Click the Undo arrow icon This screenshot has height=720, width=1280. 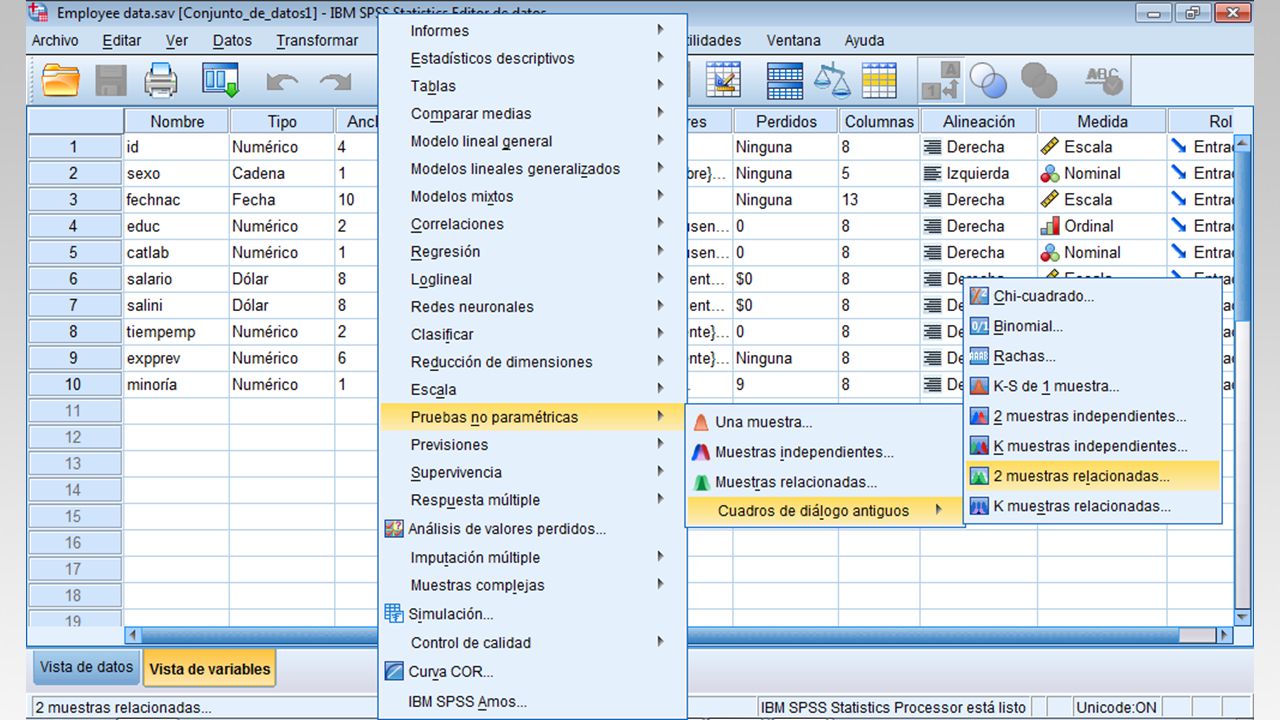coord(283,82)
